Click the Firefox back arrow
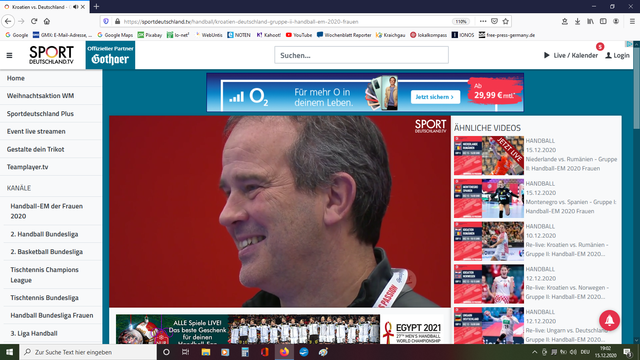The height and width of the screenshot is (360, 640). click(8, 21)
